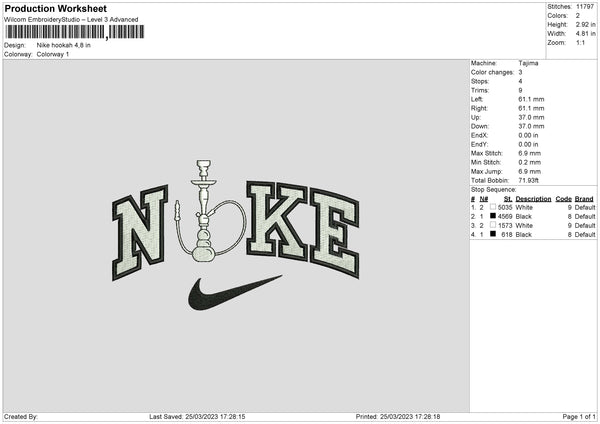
Task: Click the letter K in the embroidery preview
Action: coord(276,219)
